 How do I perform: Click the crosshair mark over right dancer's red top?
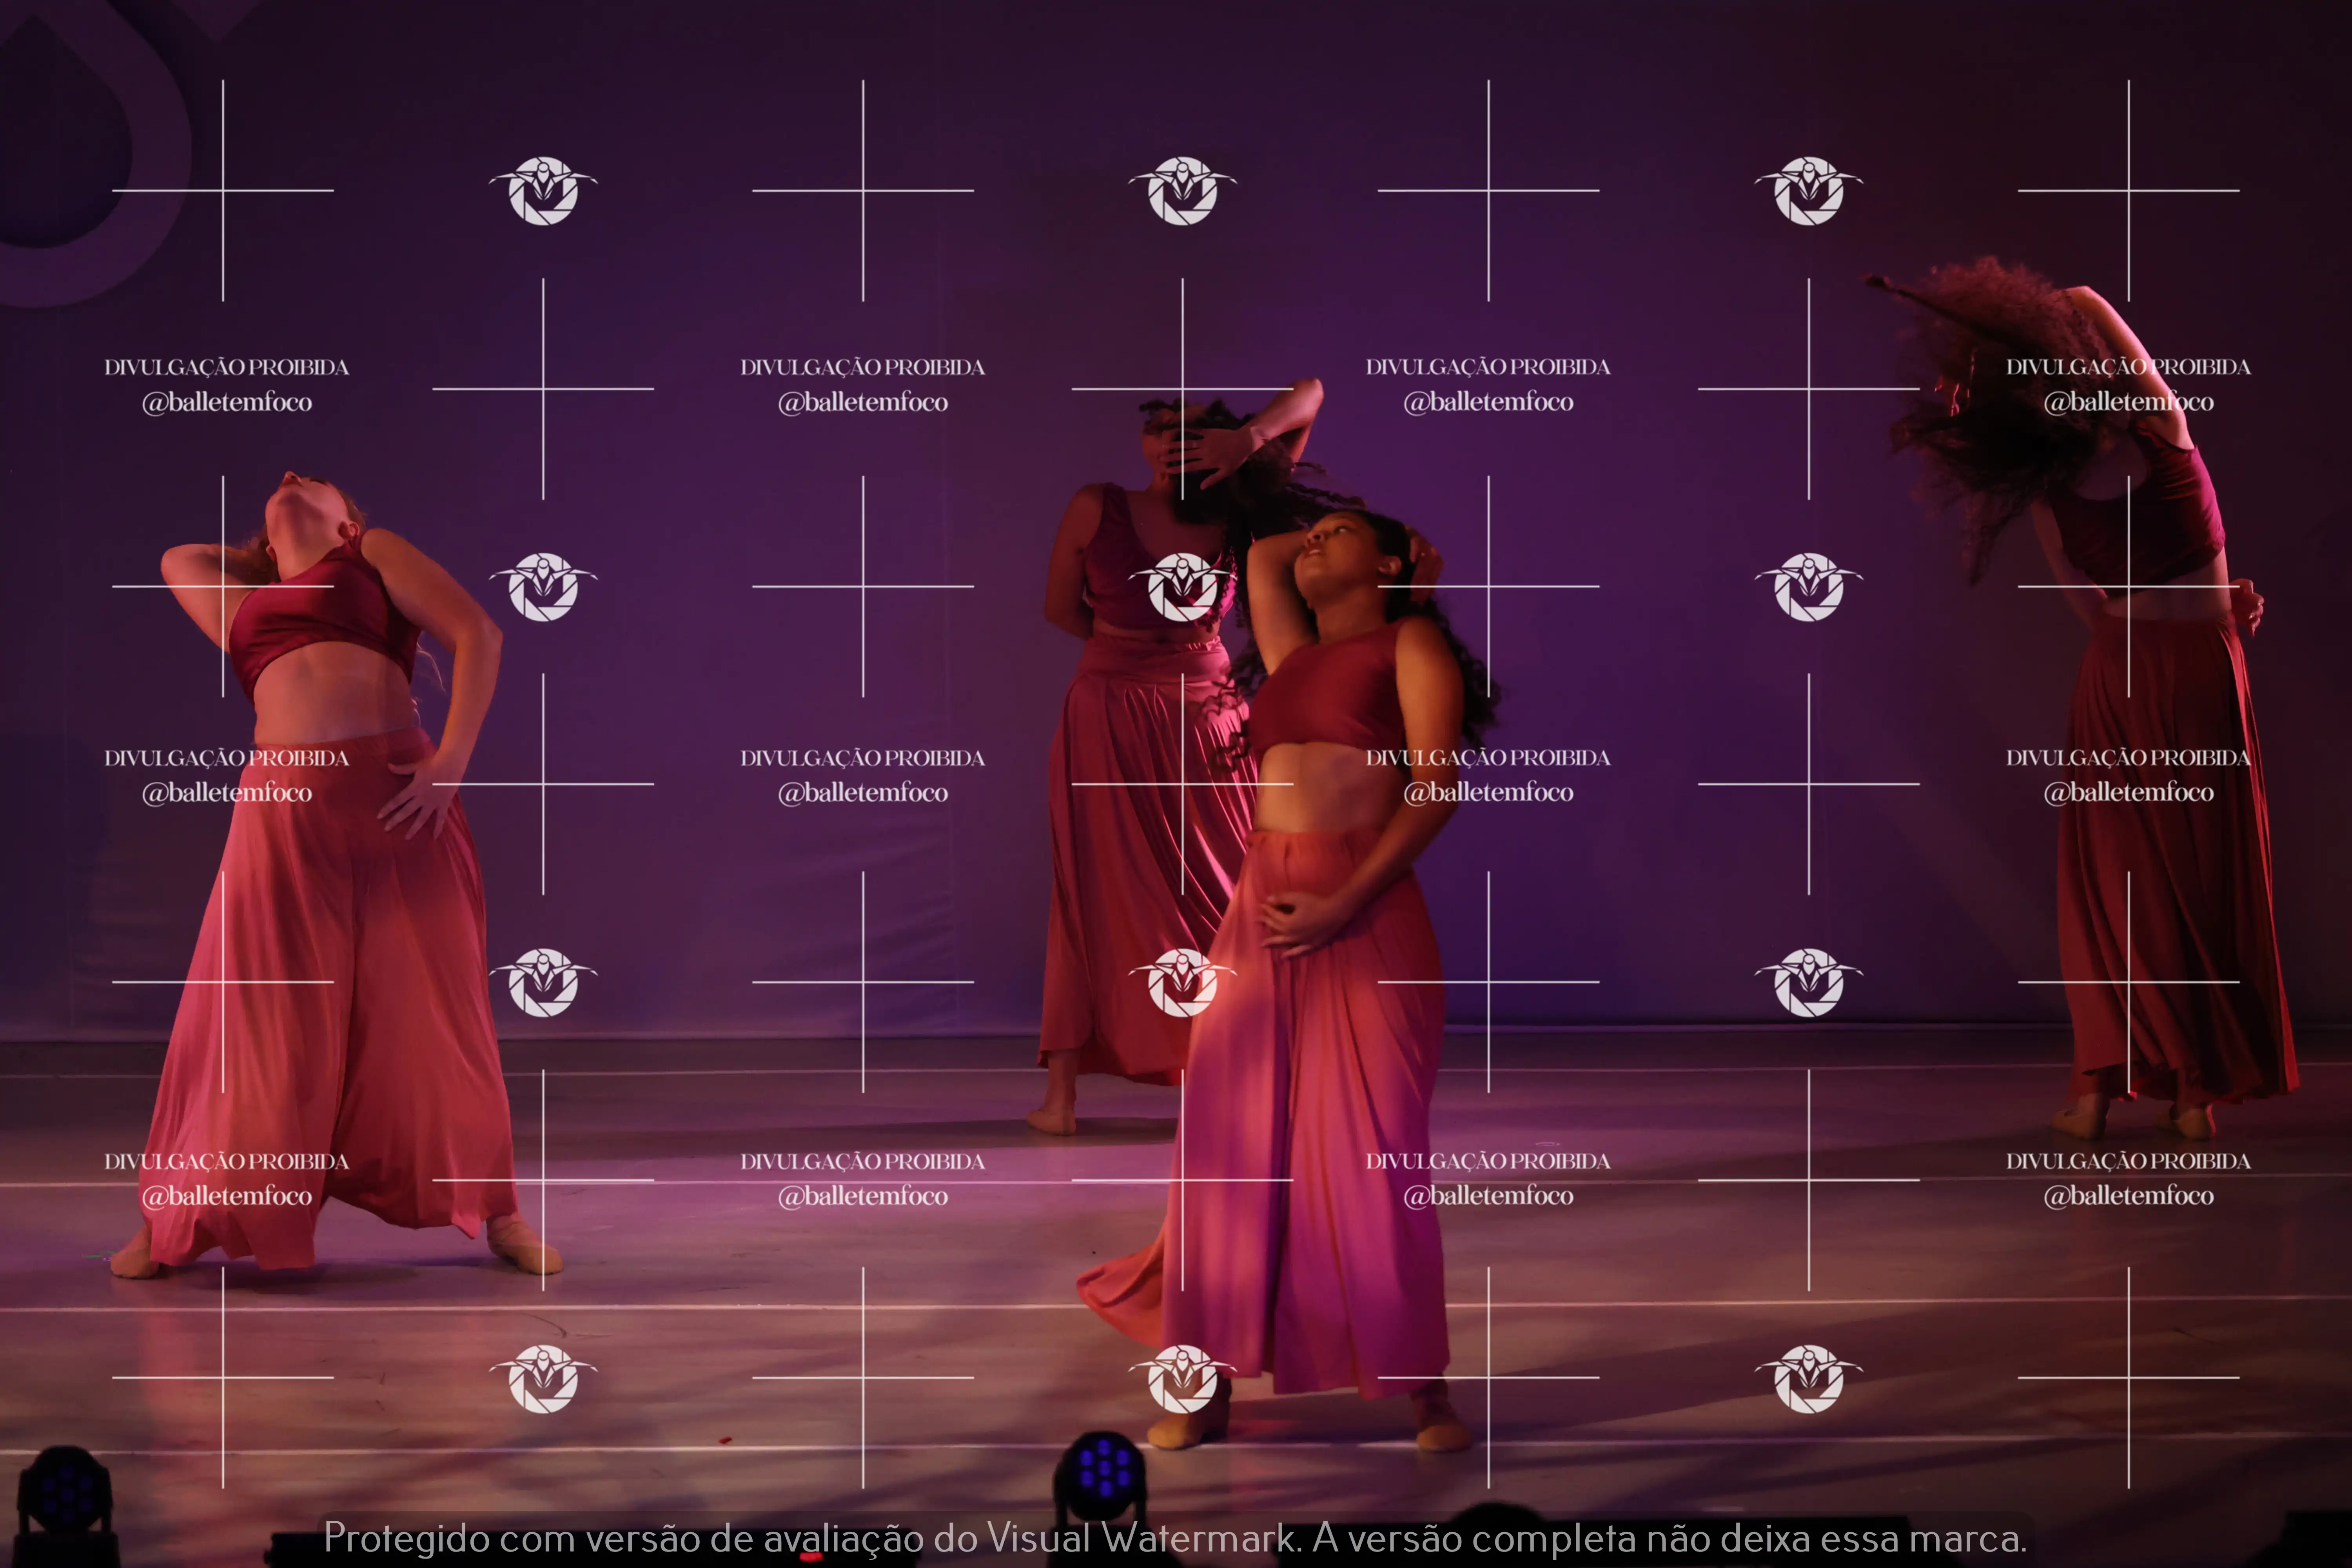click(2128, 586)
